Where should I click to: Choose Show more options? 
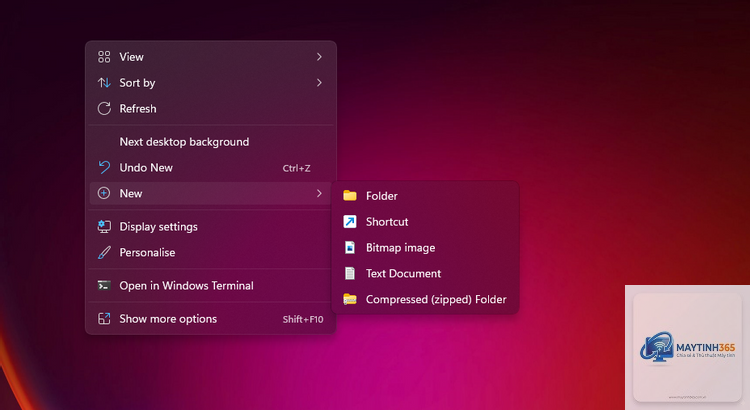210,319
